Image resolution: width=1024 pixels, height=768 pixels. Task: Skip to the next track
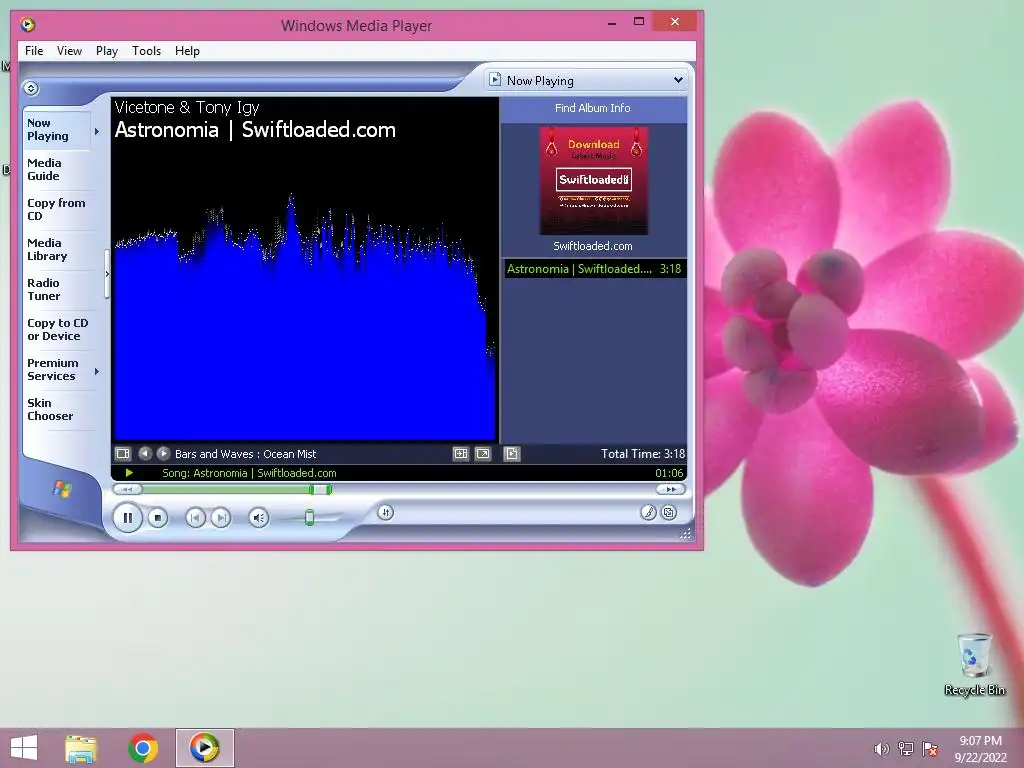coord(221,518)
